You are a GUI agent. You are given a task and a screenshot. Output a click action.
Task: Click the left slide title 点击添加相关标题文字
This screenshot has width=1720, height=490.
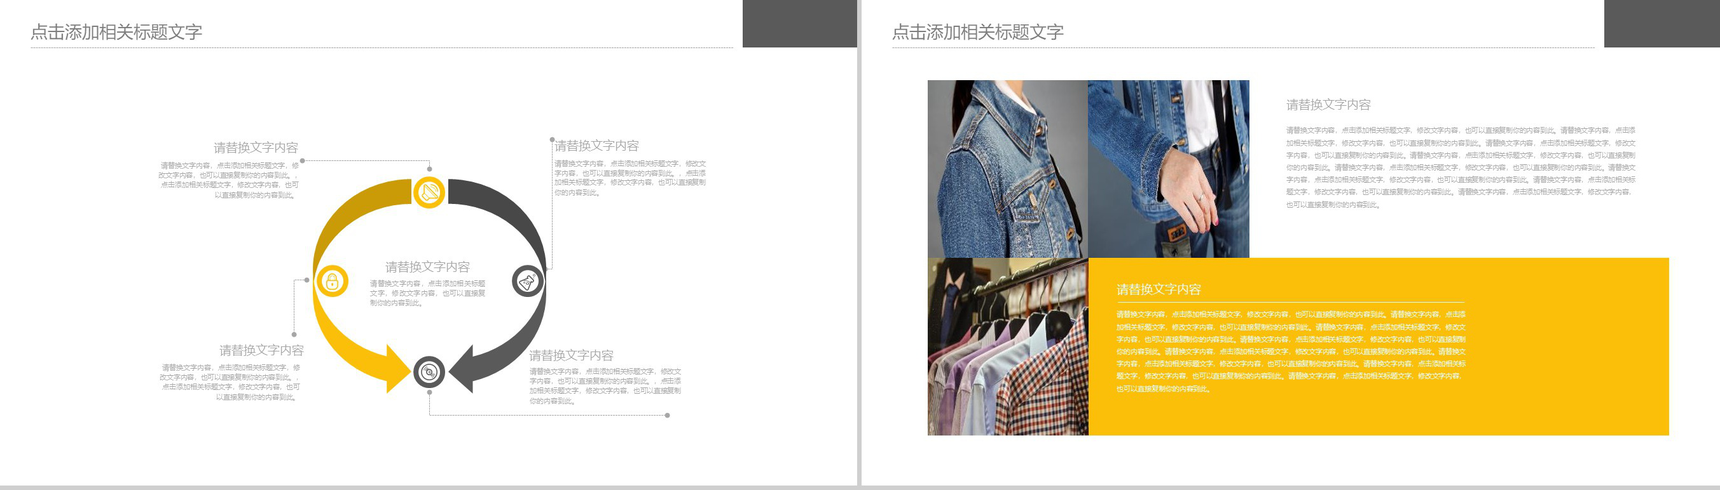(116, 32)
